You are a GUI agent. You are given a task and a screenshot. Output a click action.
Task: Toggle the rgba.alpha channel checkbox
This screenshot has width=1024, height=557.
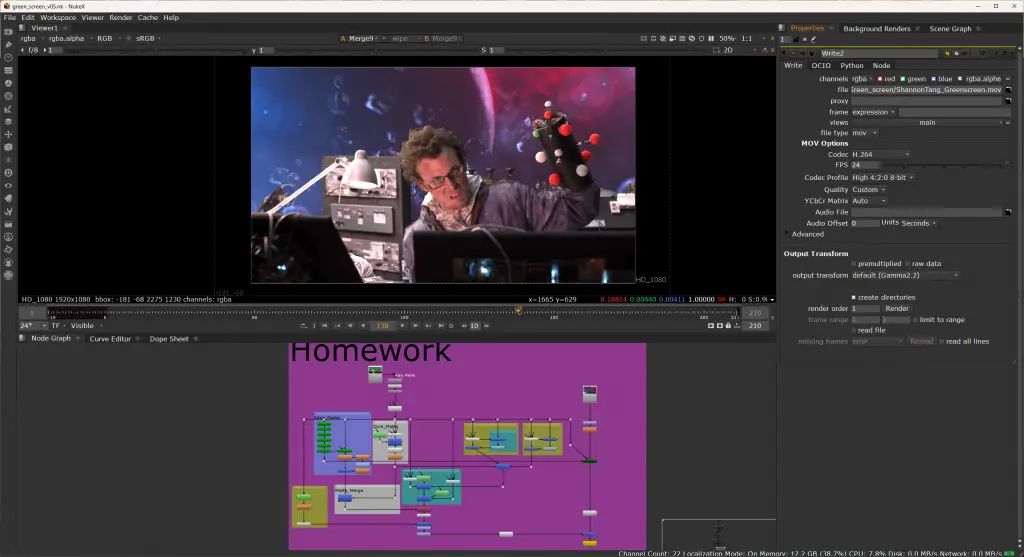[x=960, y=79]
